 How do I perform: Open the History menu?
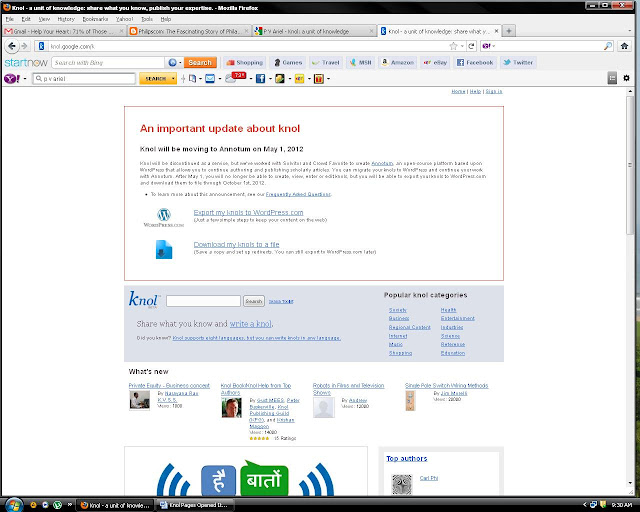[66, 19]
